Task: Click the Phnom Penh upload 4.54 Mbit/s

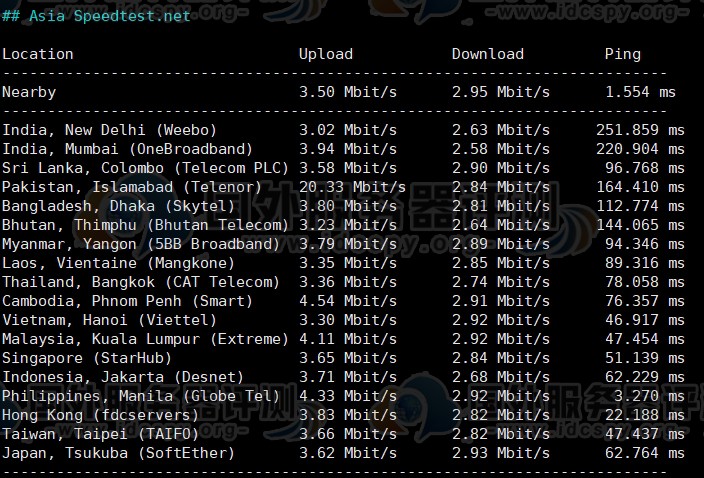Action: (x=348, y=301)
